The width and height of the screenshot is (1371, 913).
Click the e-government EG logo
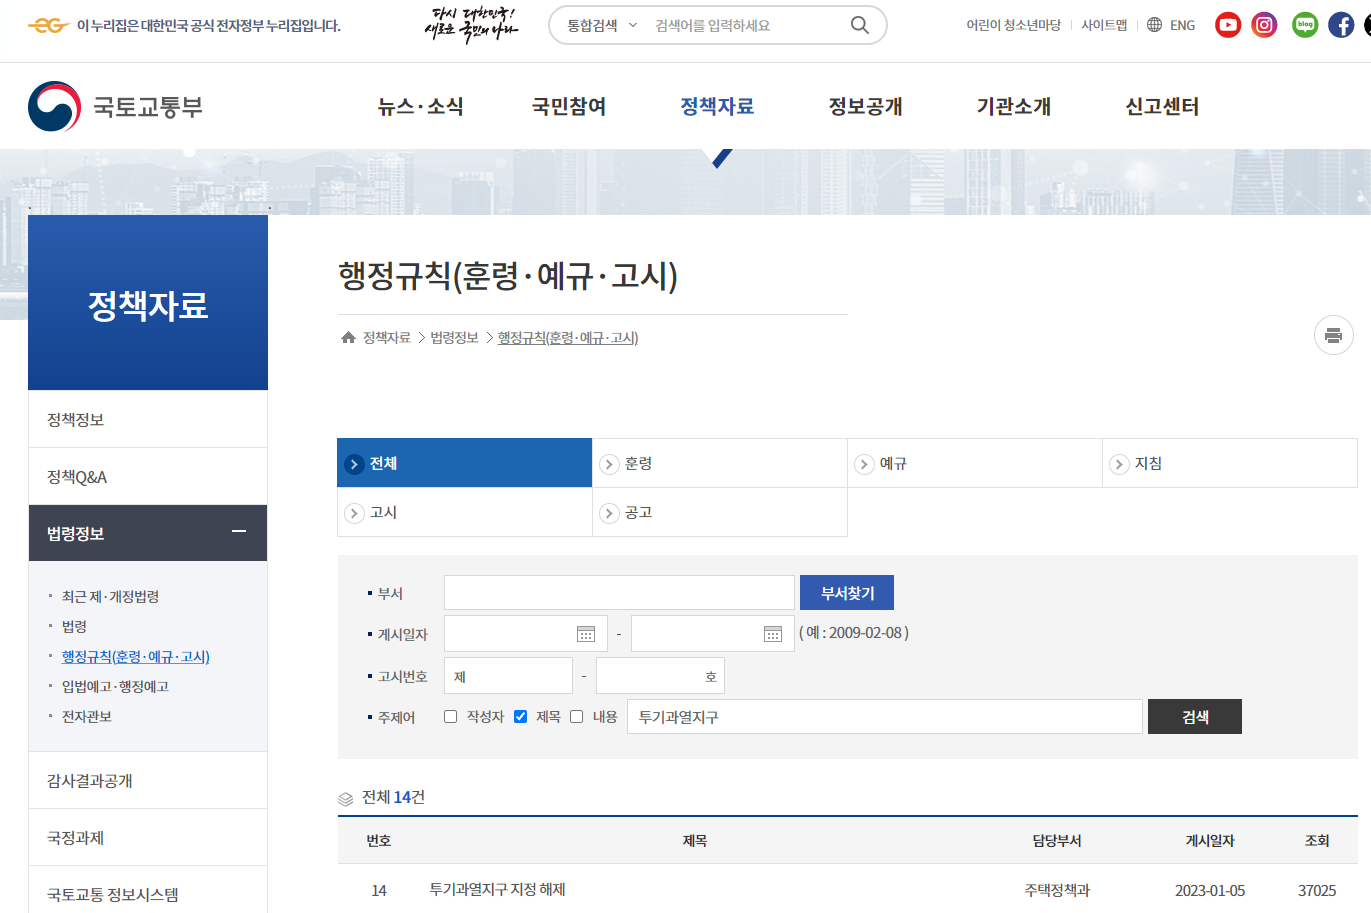[48, 26]
